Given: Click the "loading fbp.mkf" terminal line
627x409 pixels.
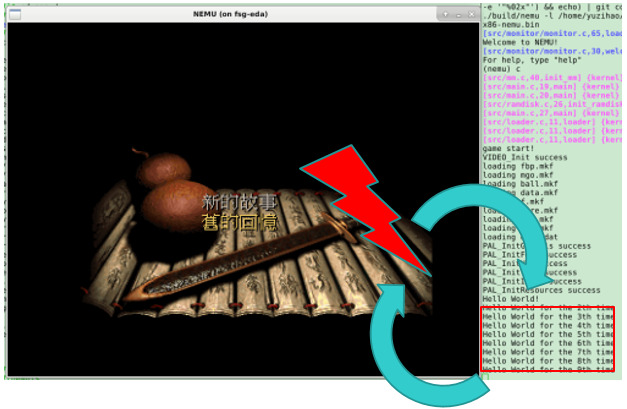Looking at the screenshot, I should point(514,166).
